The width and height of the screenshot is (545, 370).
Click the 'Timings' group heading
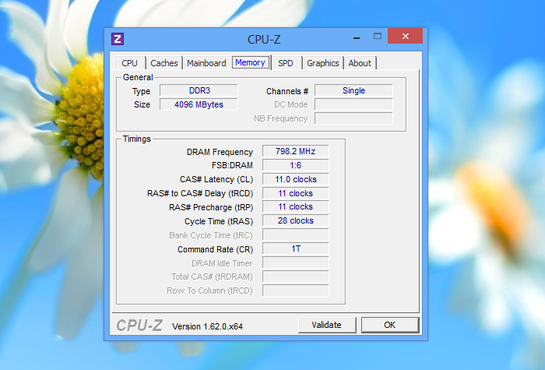pos(137,139)
